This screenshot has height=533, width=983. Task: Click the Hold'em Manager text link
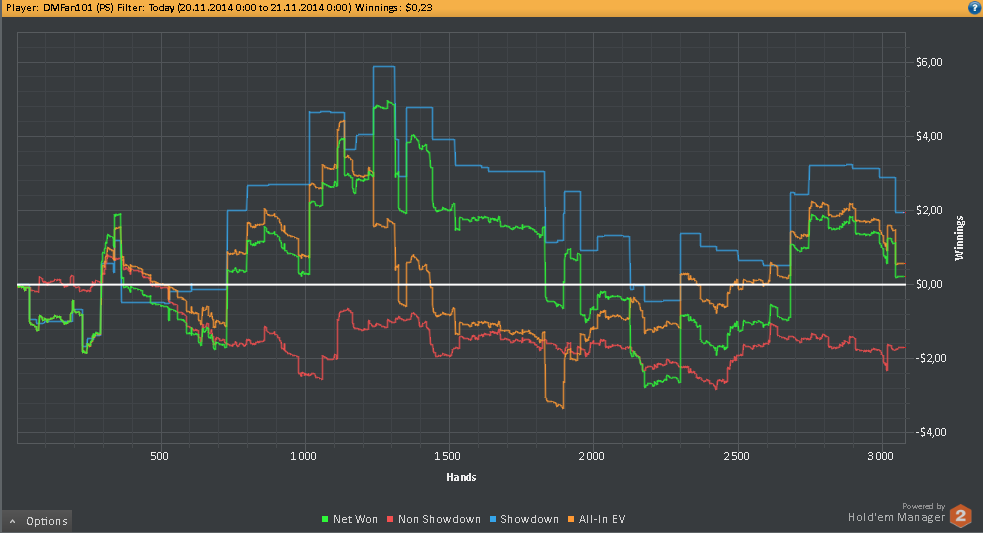click(896, 517)
